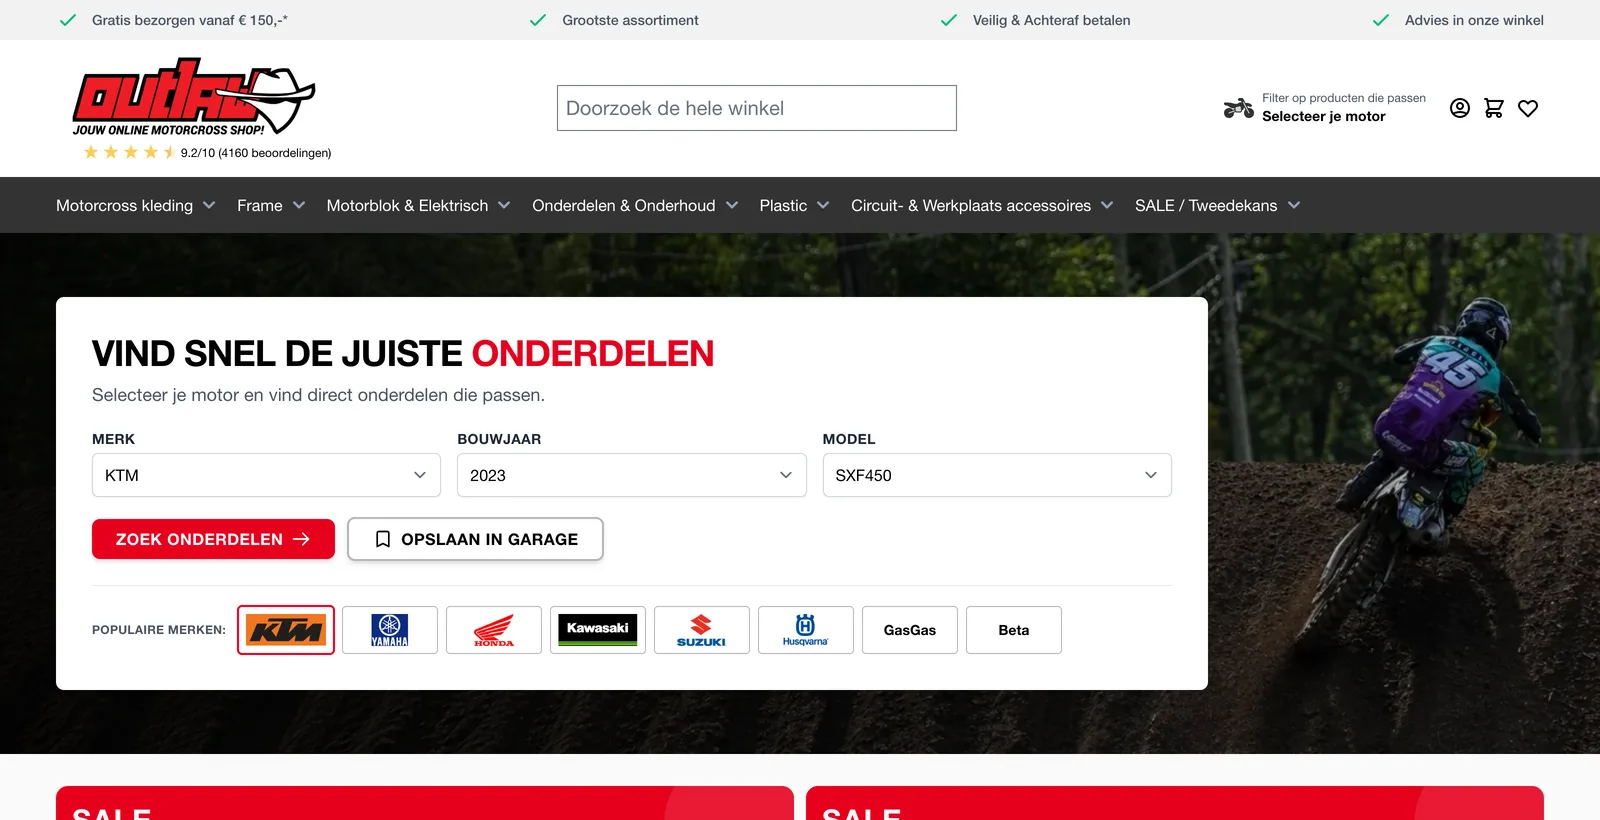Expand the Motorblok & Elektrisch menu
This screenshot has height=820, width=1600.
point(419,205)
